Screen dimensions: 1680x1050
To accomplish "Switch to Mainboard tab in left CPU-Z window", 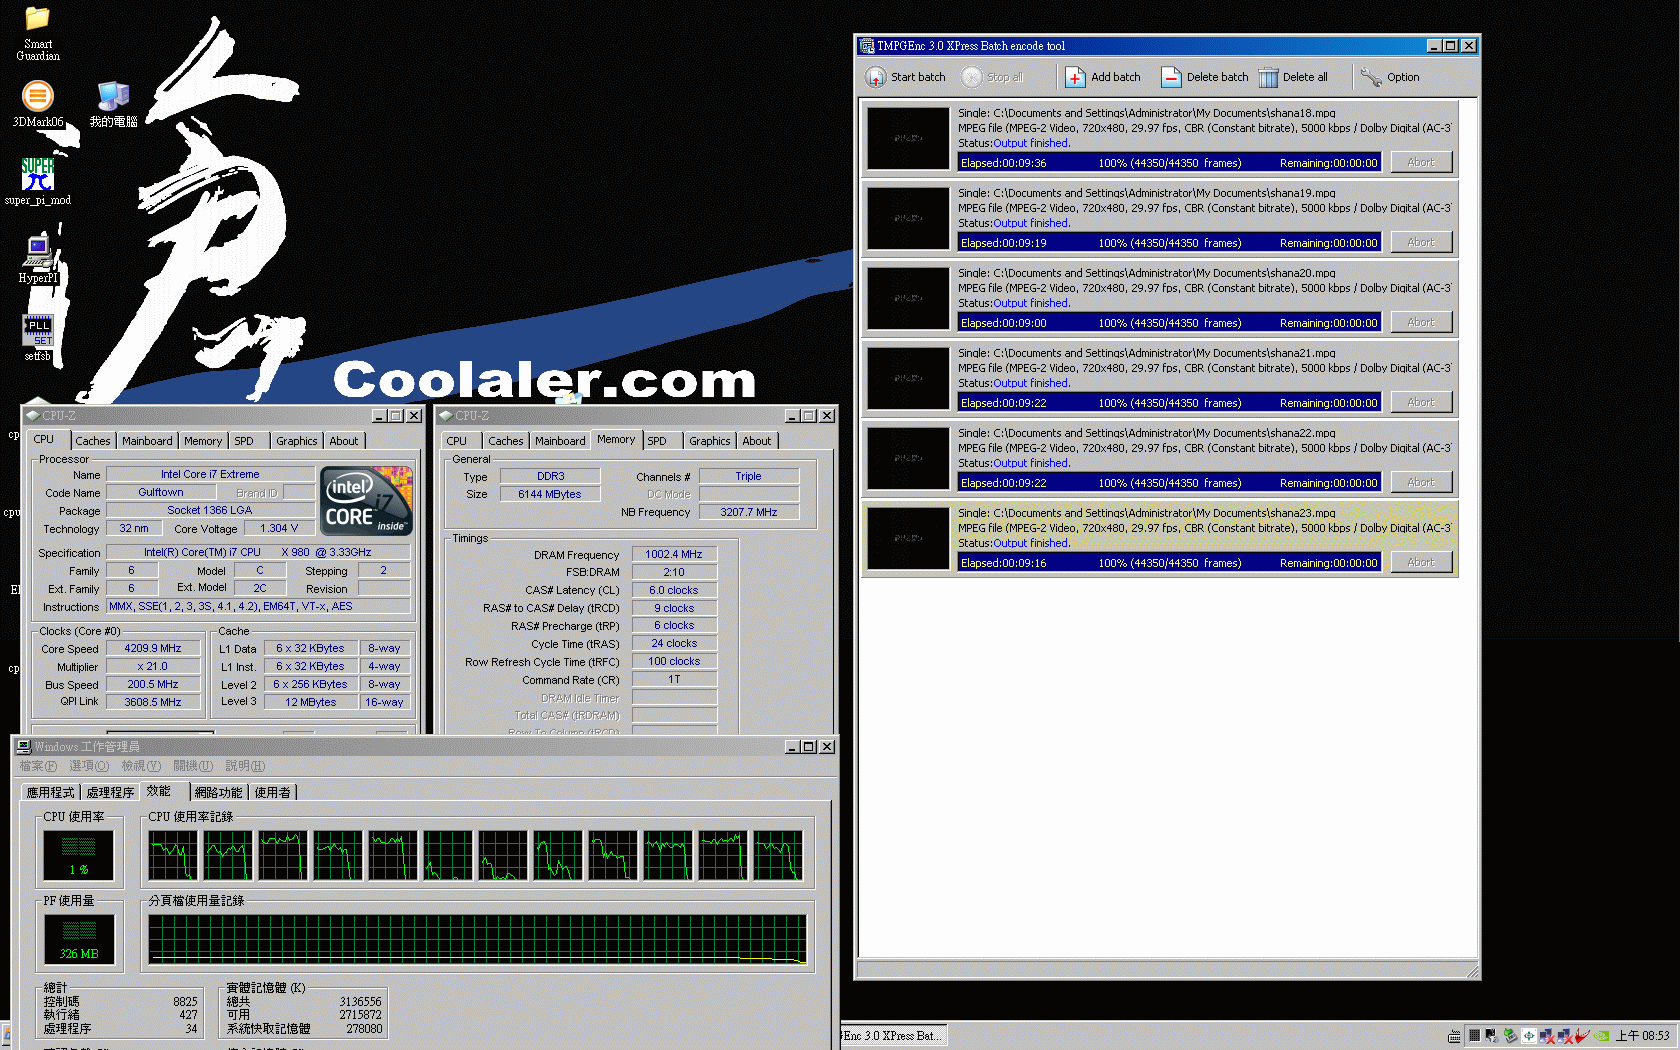I will 147,441.
